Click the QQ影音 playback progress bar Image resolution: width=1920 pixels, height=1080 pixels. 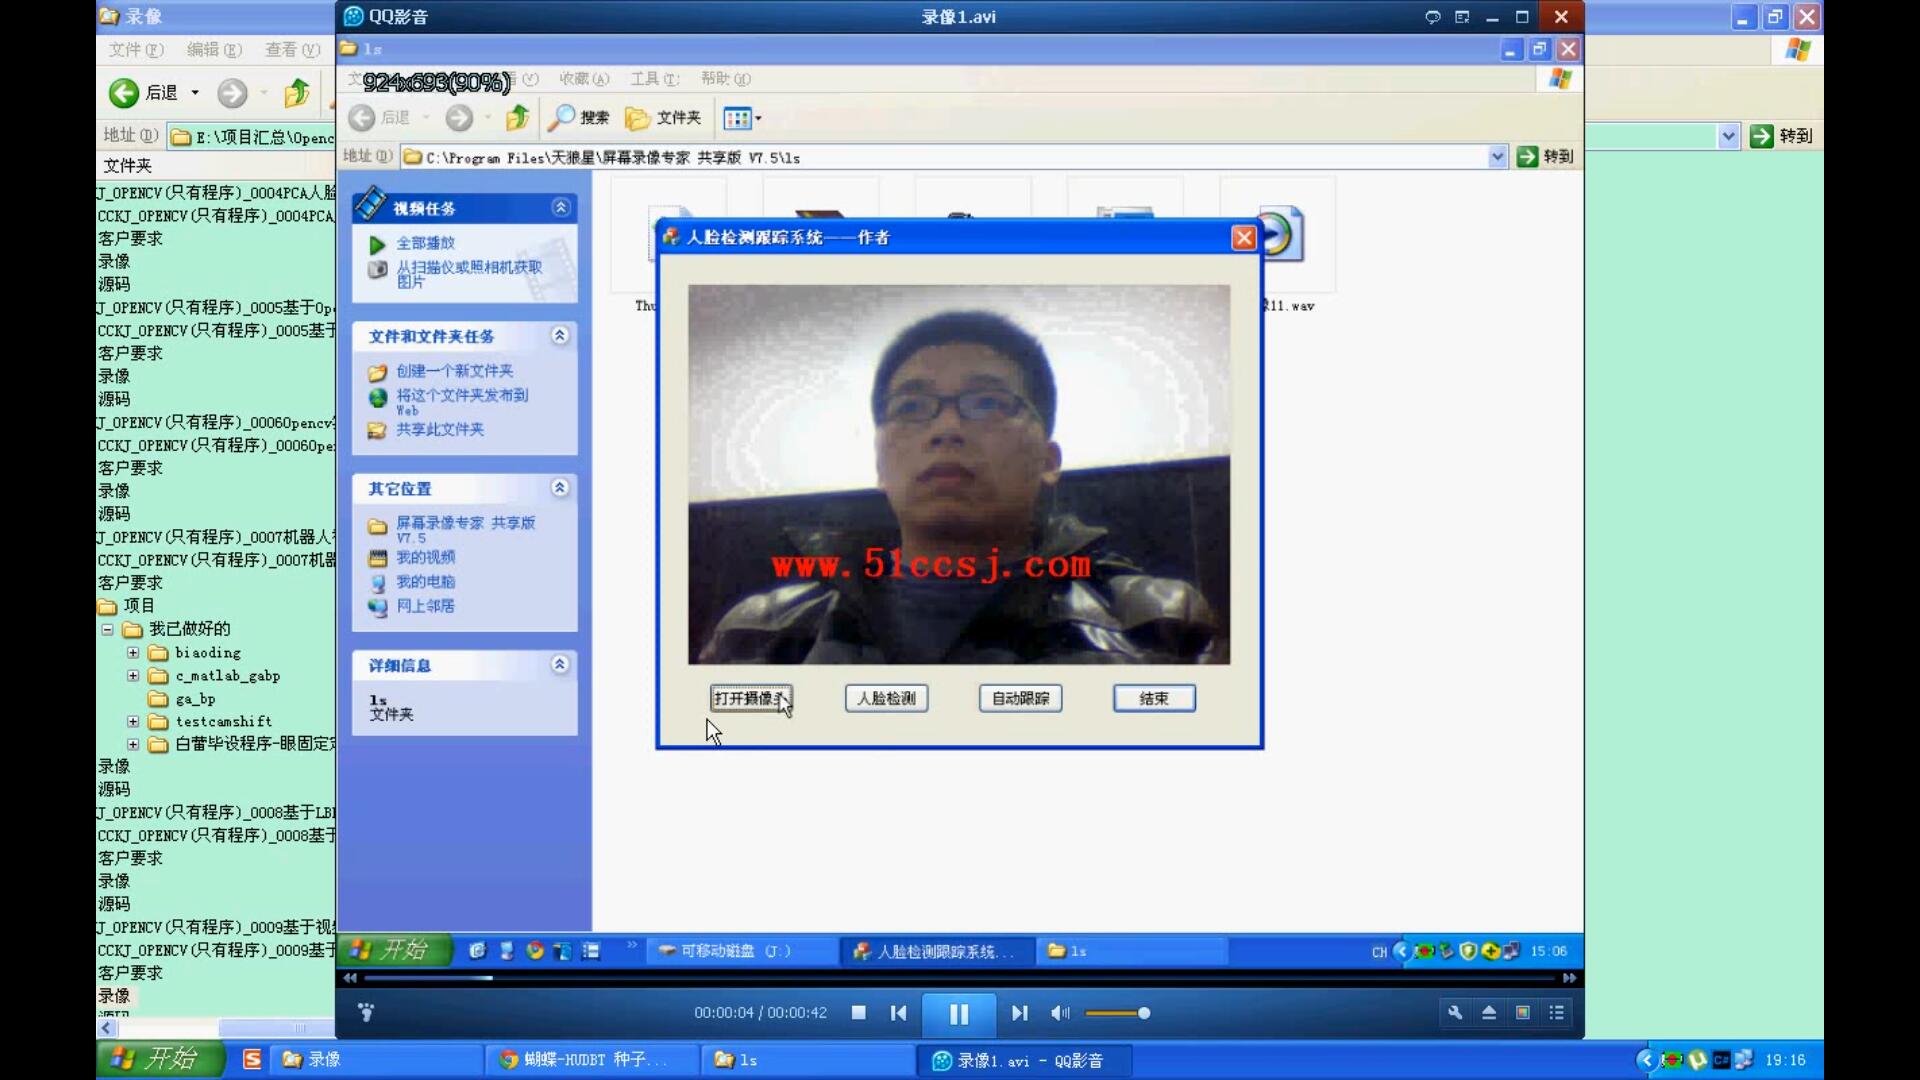click(958, 978)
